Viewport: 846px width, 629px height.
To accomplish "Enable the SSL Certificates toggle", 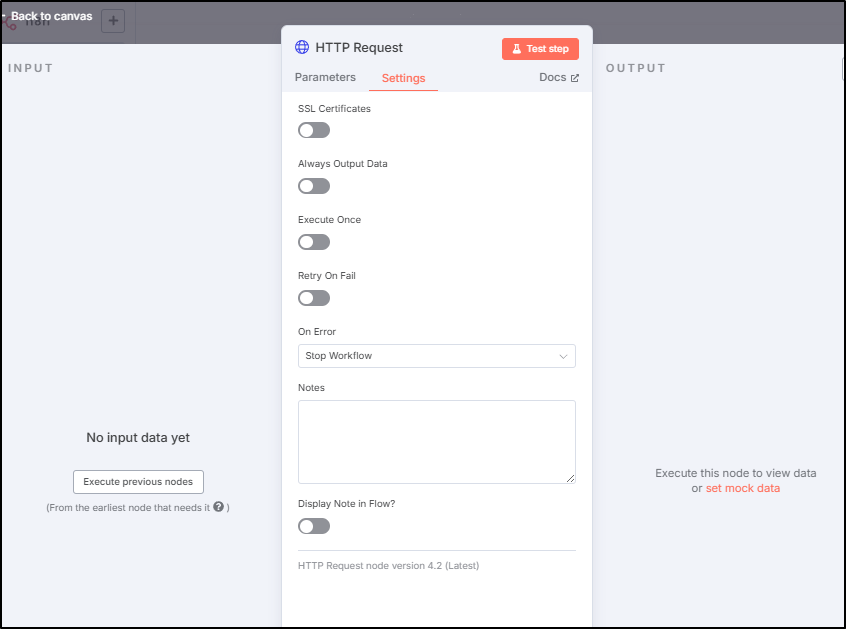I will click(x=314, y=130).
